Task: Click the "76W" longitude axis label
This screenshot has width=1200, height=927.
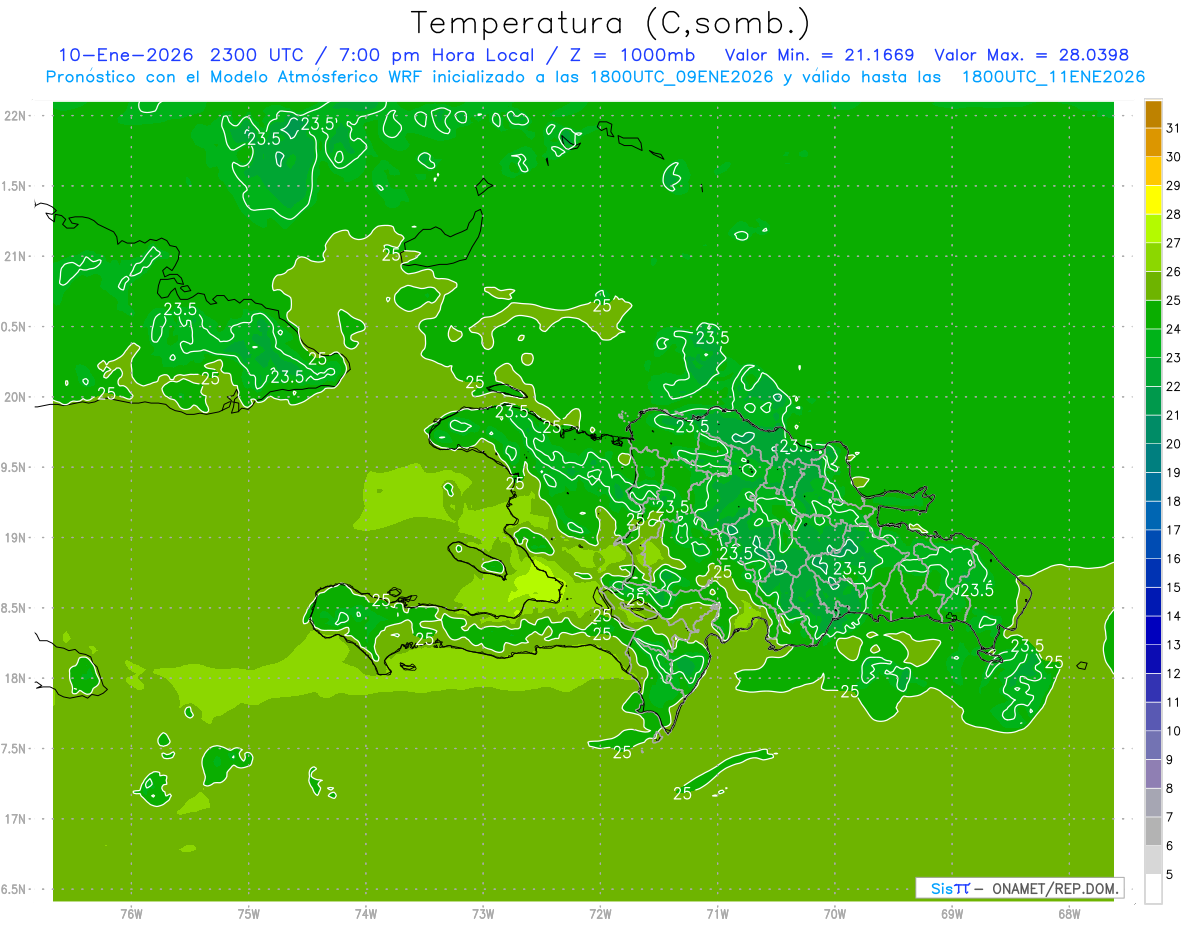Action: tap(131, 913)
